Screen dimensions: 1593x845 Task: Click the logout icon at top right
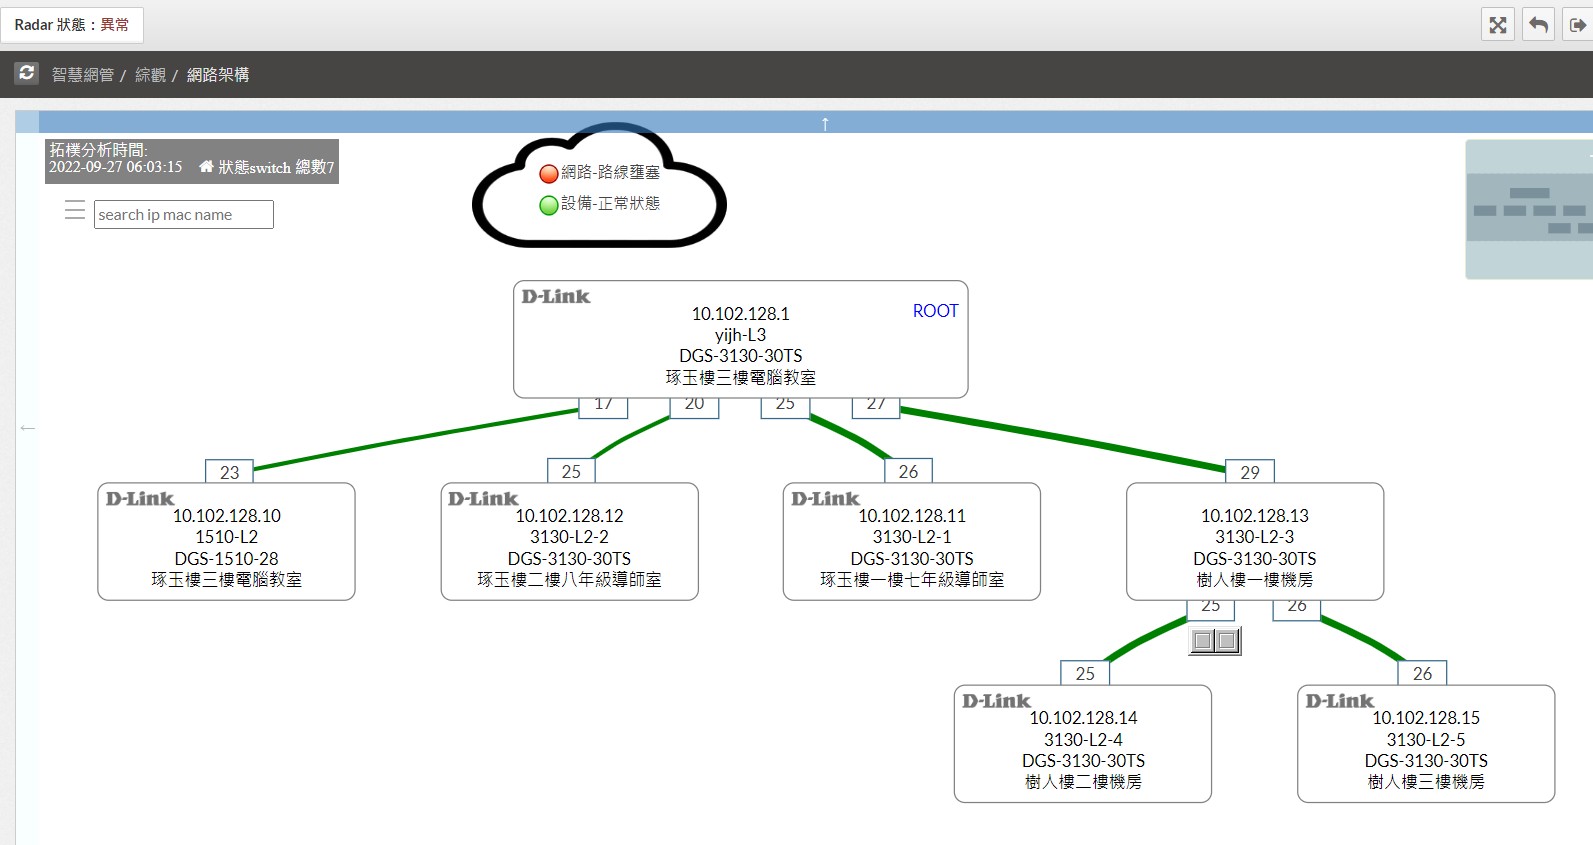1577,25
